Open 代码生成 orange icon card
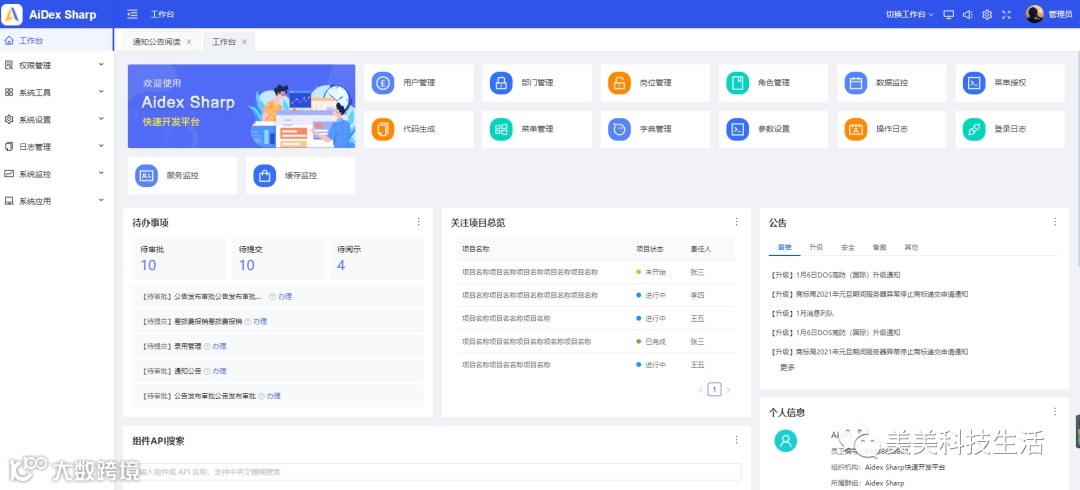Image resolution: width=1080 pixels, height=490 pixels. pos(419,129)
